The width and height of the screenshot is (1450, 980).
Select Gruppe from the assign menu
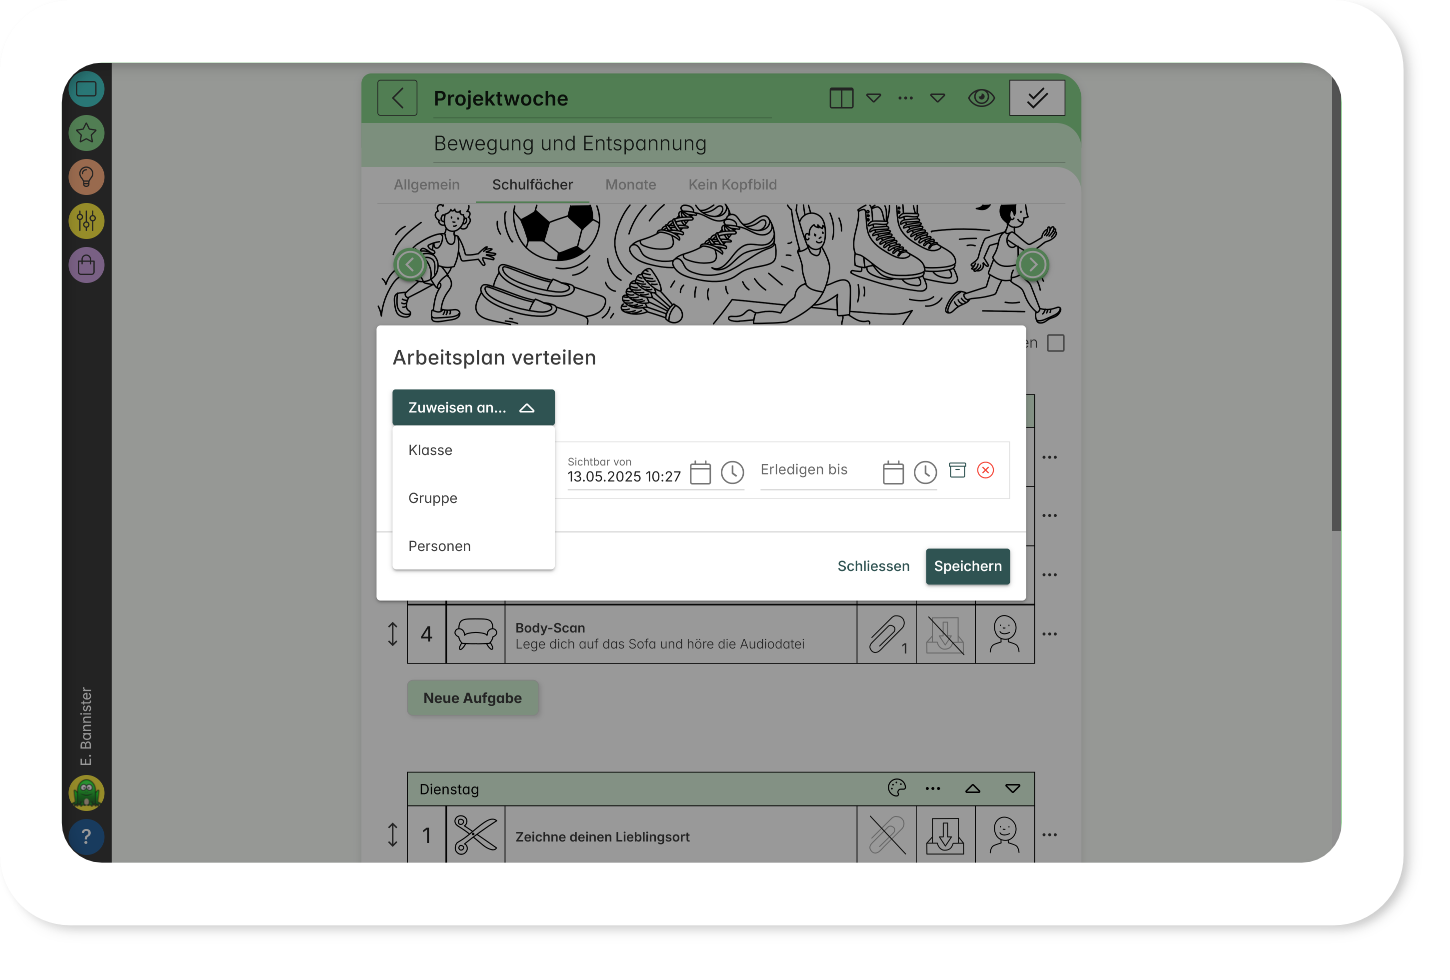[x=433, y=498]
